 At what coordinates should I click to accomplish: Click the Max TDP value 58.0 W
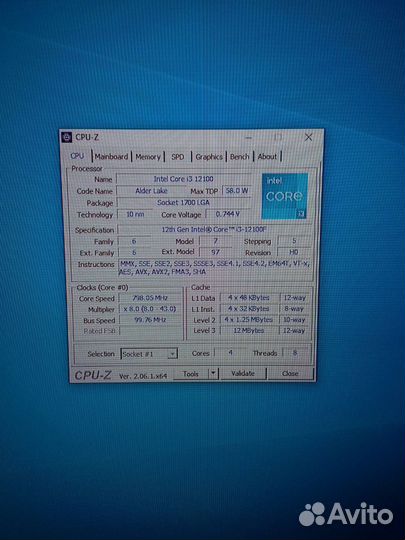pyautogui.click(x=237, y=190)
